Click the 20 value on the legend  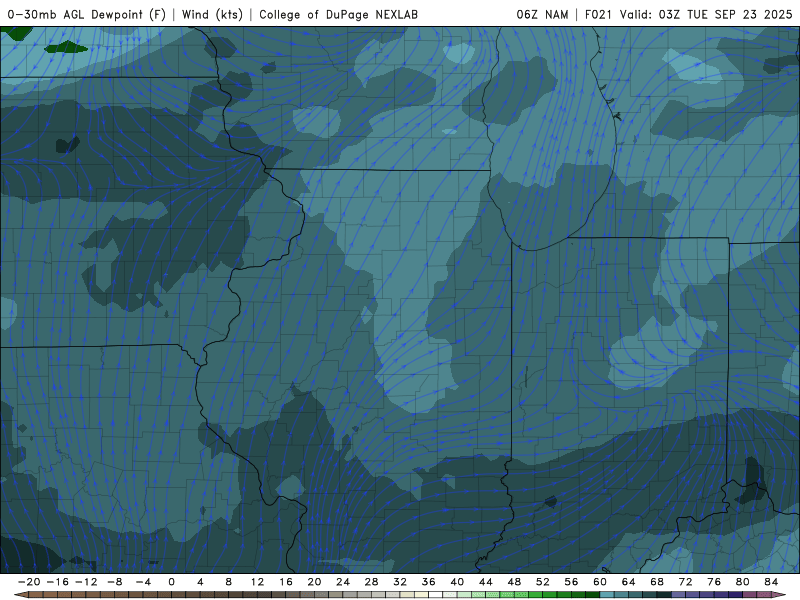click(x=314, y=582)
